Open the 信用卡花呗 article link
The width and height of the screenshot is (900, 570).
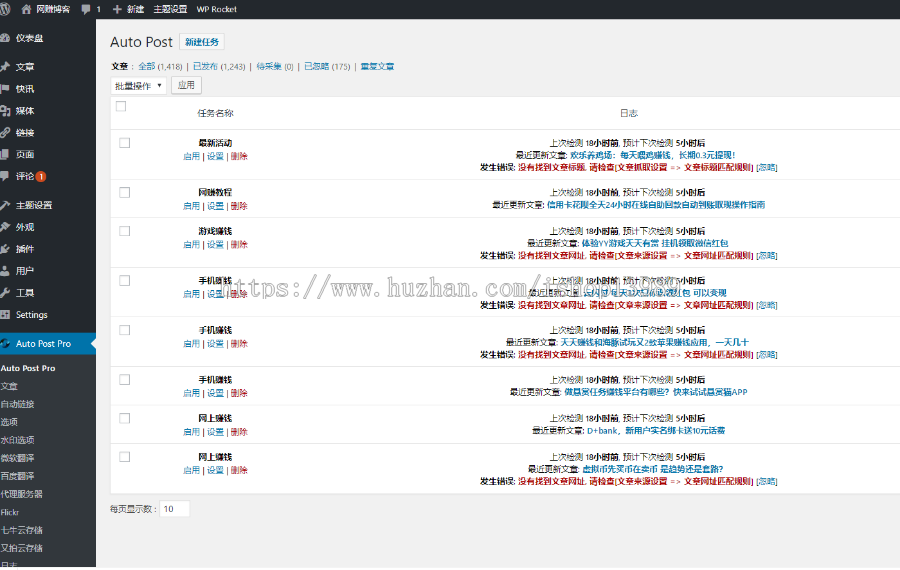(655, 204)
